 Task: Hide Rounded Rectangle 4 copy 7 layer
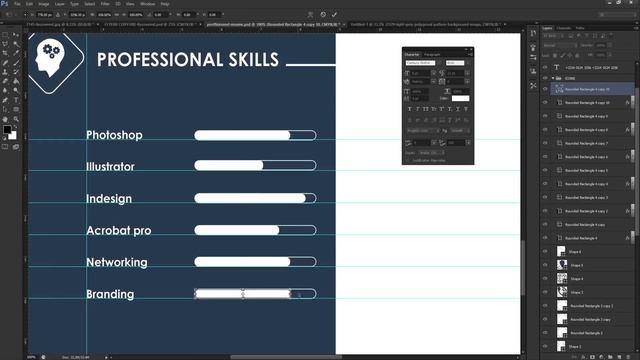pyautogui.click(x=545, y=143)
